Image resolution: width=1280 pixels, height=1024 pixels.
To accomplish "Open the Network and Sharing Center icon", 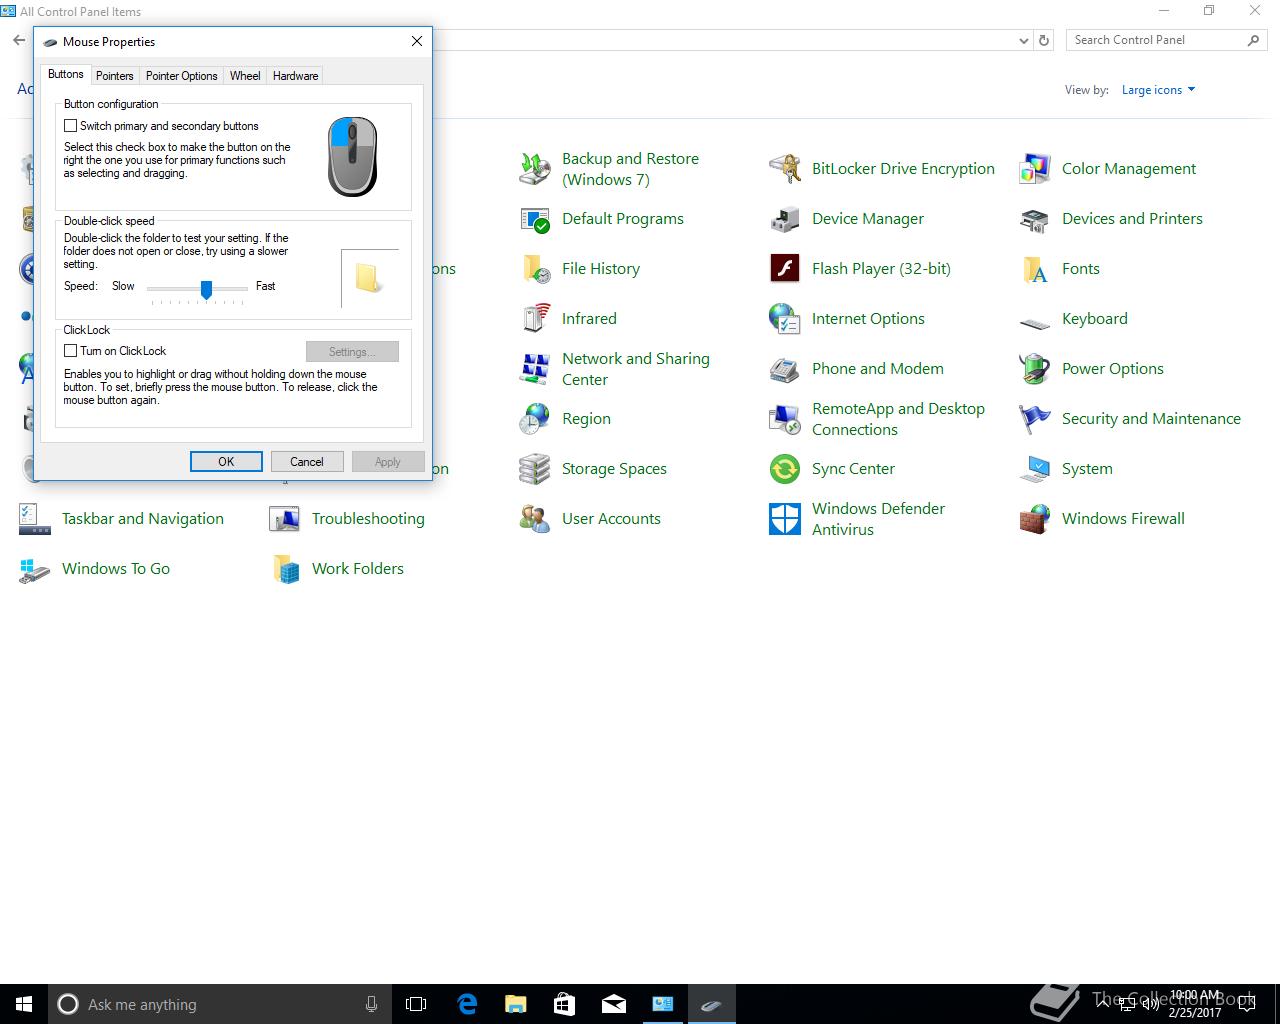I will tap(535, 369).
